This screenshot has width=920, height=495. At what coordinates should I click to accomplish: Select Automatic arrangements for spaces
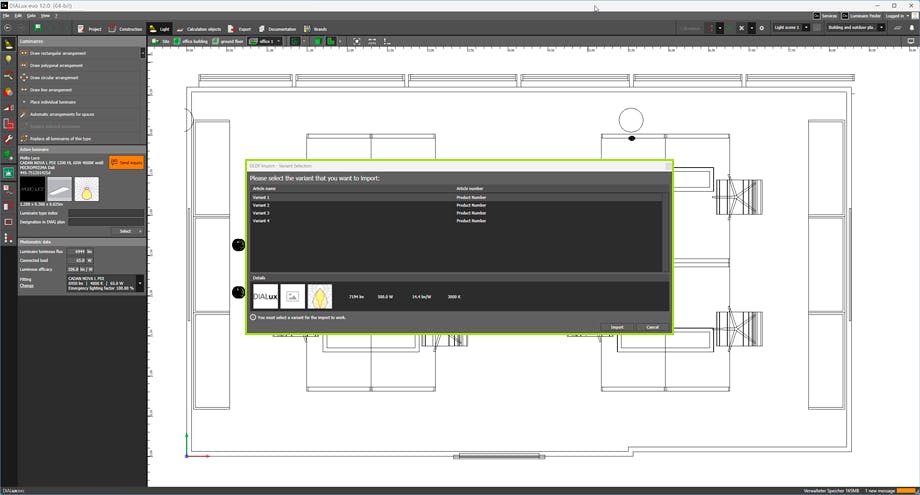click(80, 114)
